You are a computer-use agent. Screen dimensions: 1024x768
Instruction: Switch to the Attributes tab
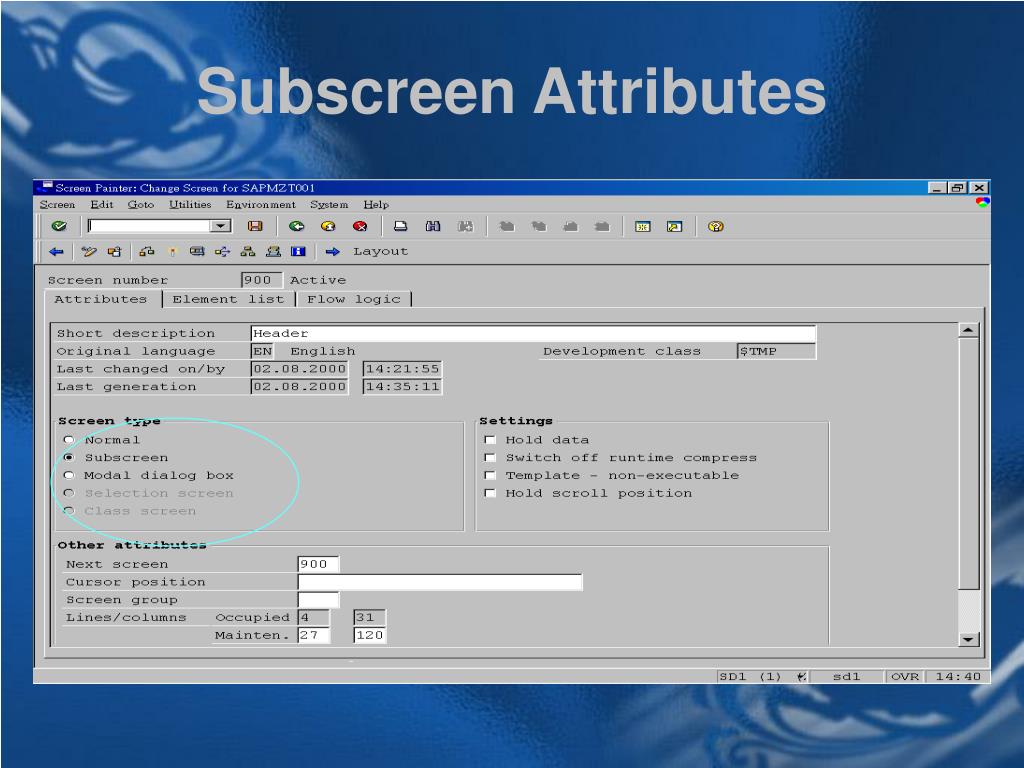(x=101, y=299)
